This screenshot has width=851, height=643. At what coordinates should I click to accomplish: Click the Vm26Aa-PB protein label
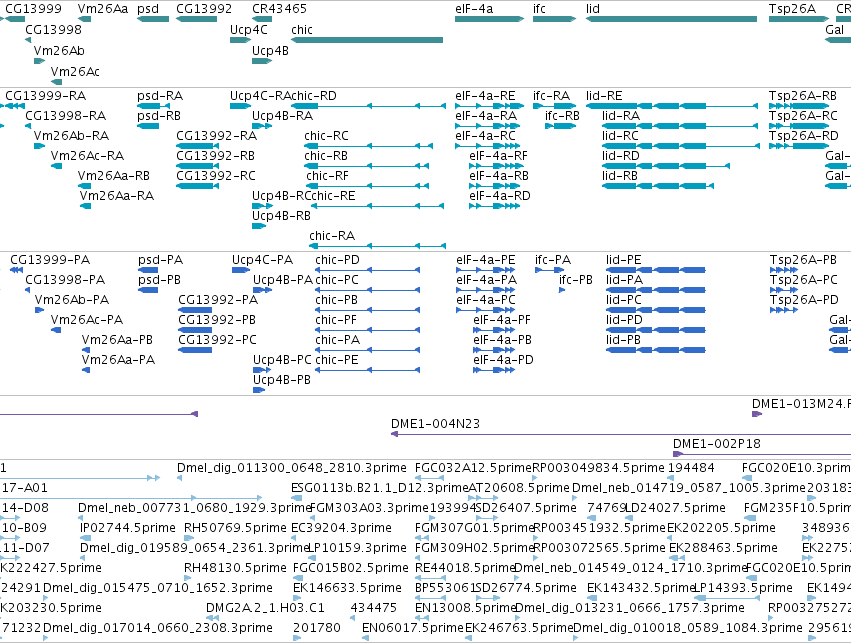pos(117,340)
